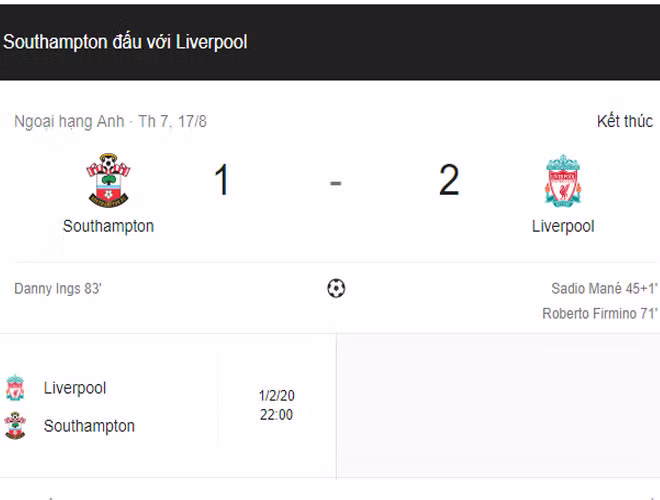This screenshot has height=500, width=660.
Task: Click the large Southampton club crest
Action: click(x=108, y=181)
